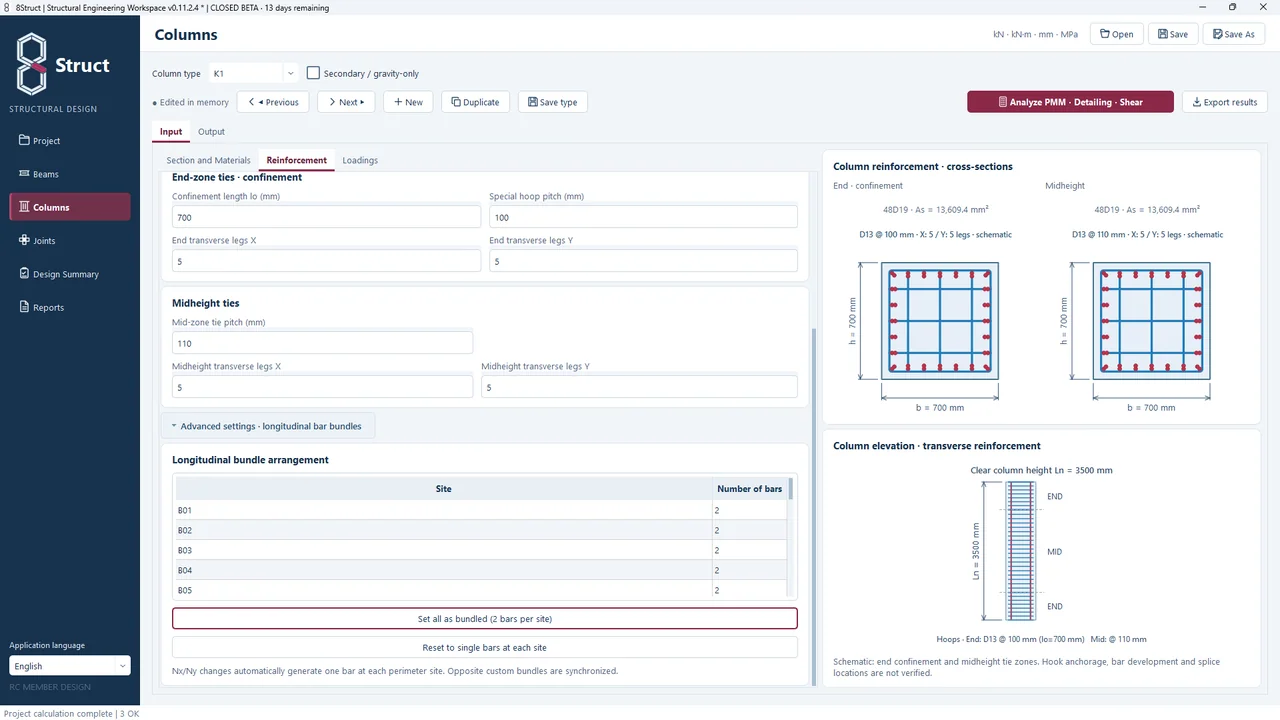This screenshot has width=1280, height=720.
Task: Duplicate the current column type
Action: tap(475, 102)
